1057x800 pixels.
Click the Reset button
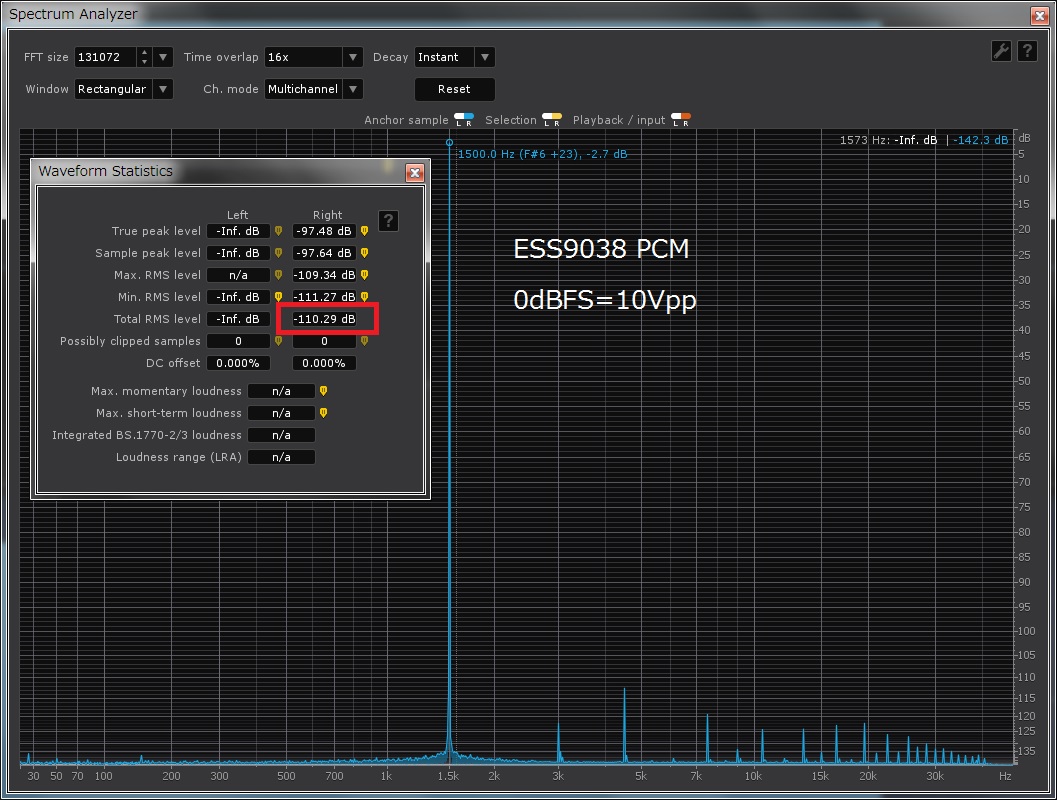point(454,89)
